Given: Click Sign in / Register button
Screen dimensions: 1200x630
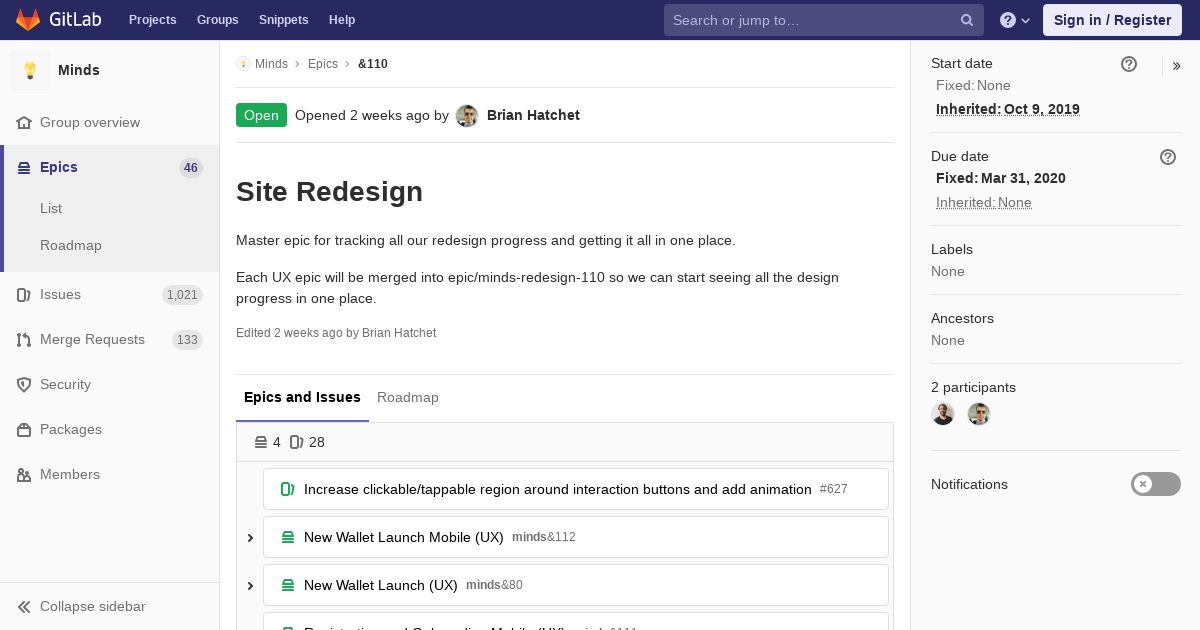Looking at the screenshot, I should [x=1112, y=20].
